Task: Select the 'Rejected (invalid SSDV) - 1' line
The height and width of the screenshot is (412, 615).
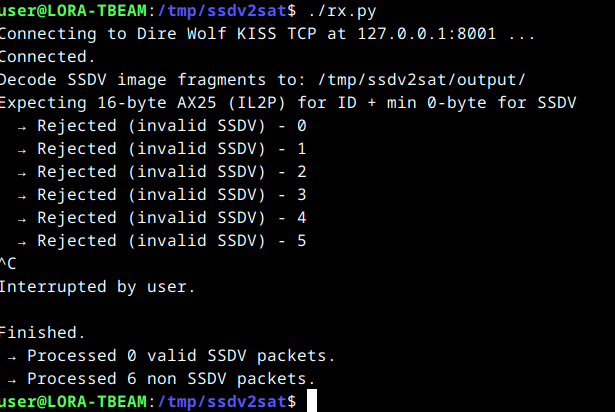Action: pyautogui.click(x=170, y=149)
